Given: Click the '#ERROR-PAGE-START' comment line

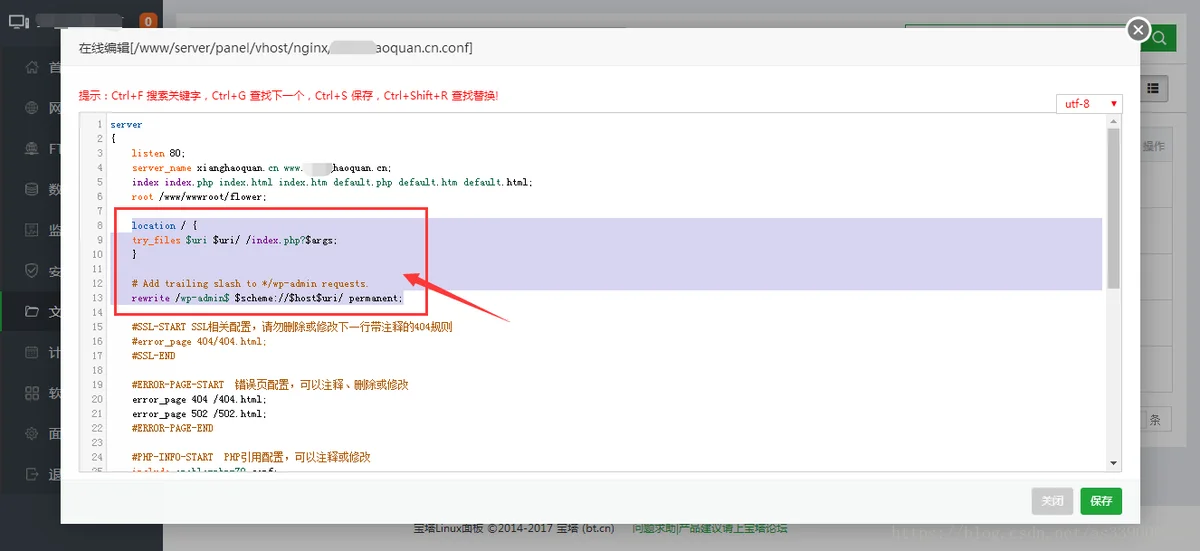Looking at the screenshot, I should click(x=269, y=385).
